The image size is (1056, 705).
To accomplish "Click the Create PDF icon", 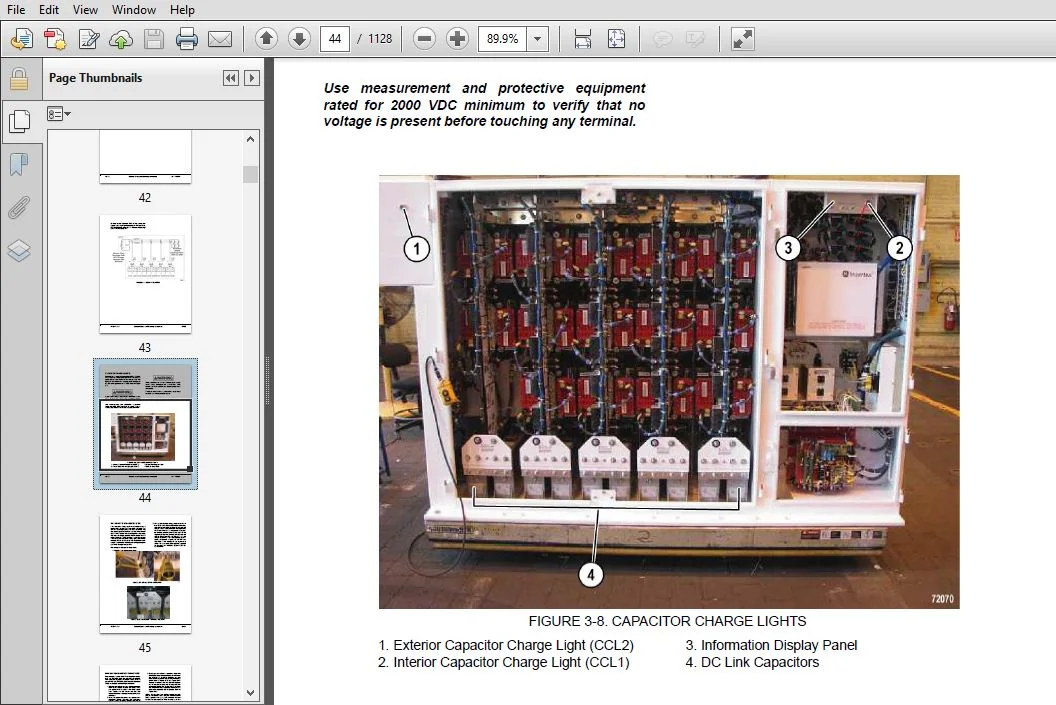I will coord(55,39).
